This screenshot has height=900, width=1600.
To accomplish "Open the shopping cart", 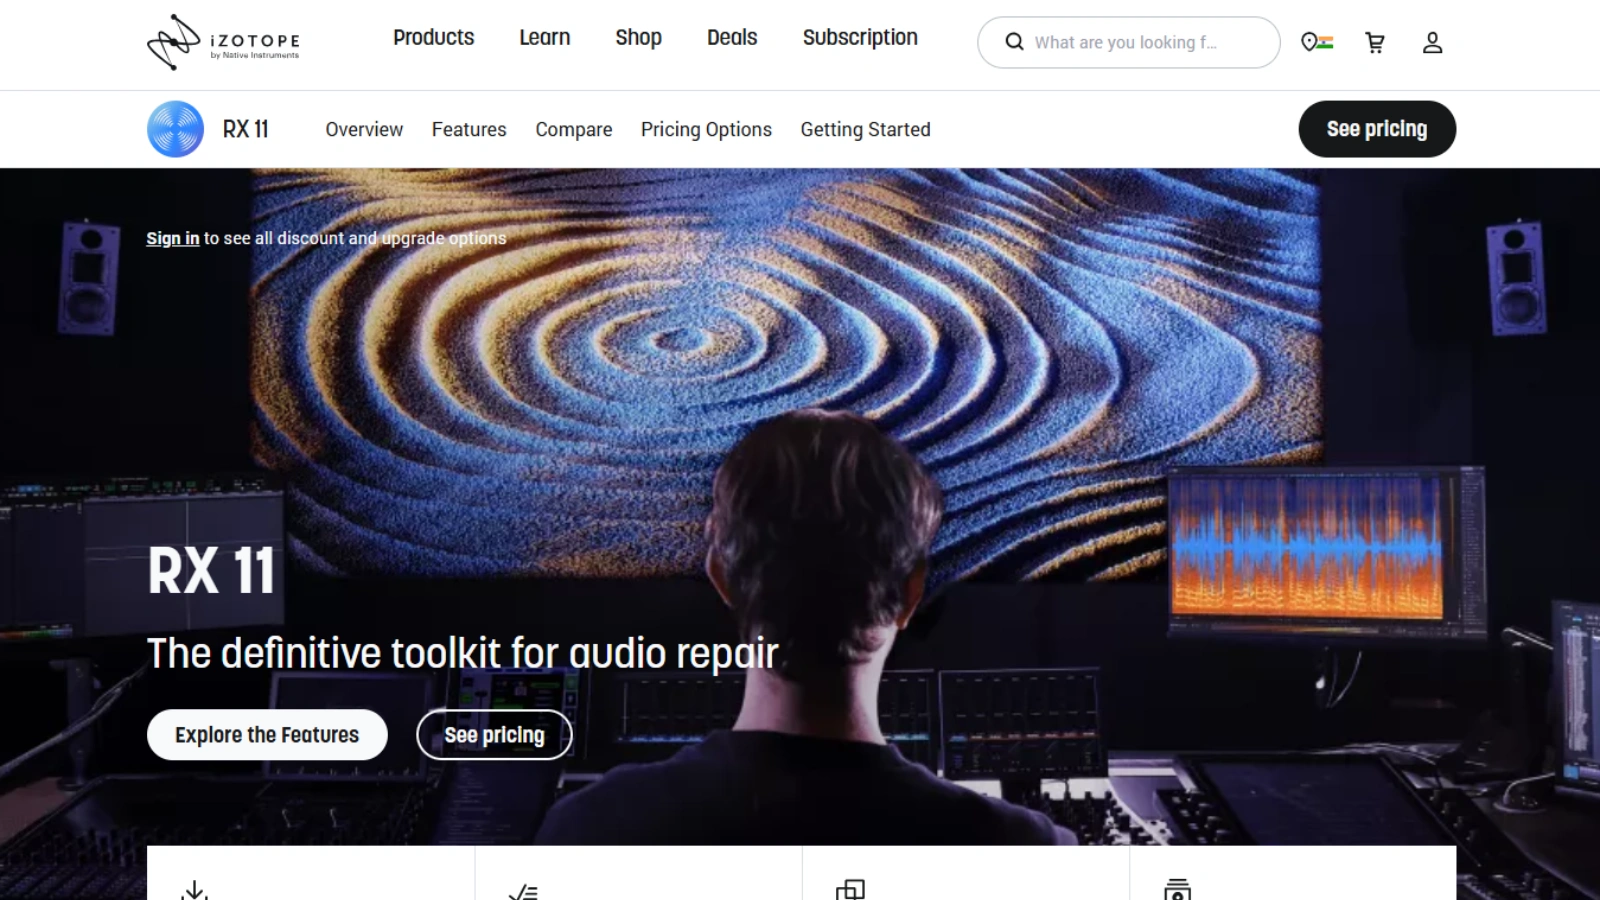I will [x=1375, y=42].
